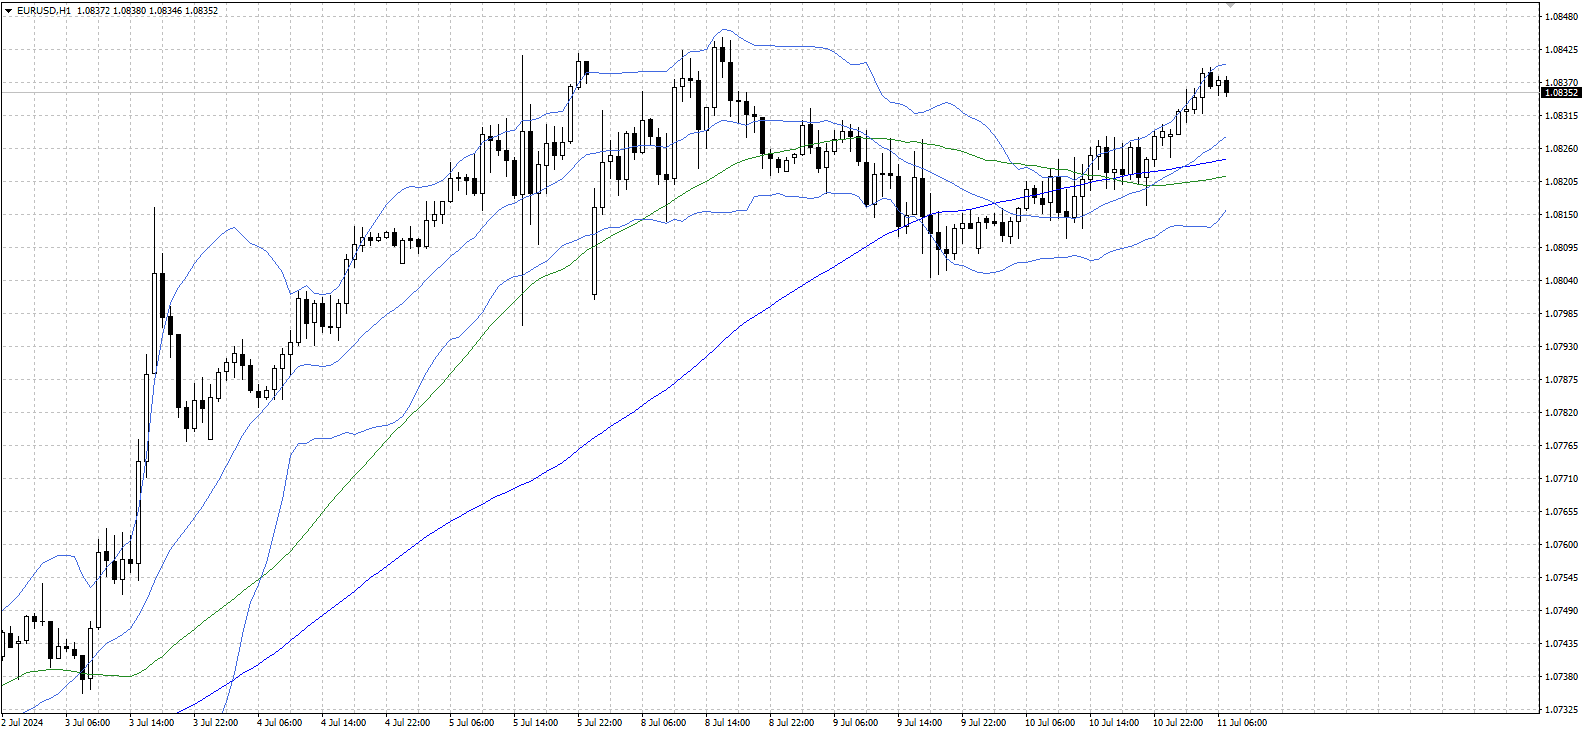
Task: Click the 9 Jul 06:00 time label
Action: [856, 722]
